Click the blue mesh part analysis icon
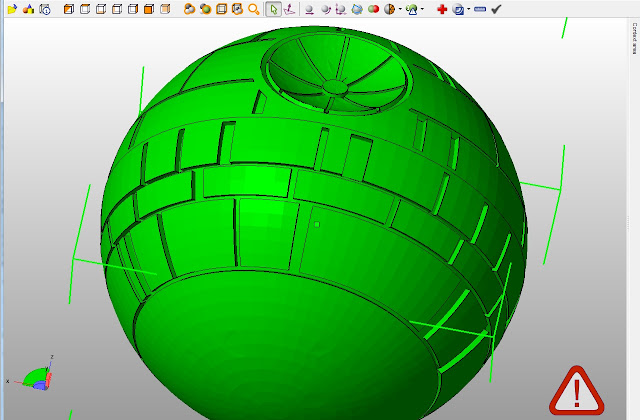 [357, 9]
